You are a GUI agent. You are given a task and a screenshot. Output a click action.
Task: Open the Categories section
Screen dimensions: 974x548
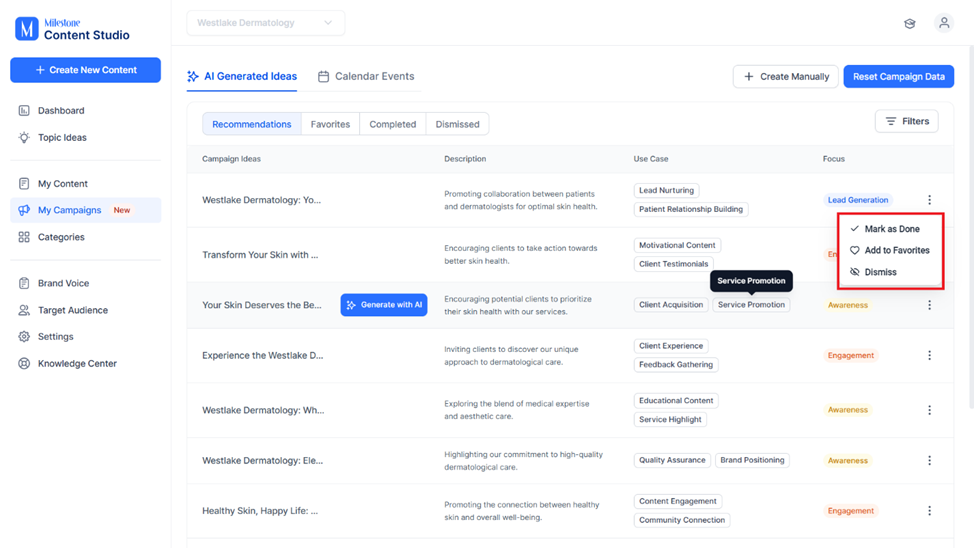[x=61, y=237]
